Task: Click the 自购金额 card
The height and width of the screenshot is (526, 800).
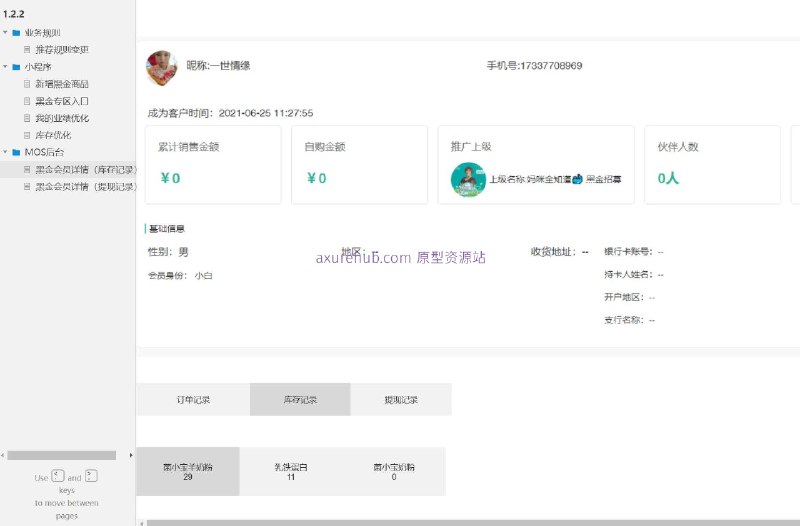Action: coord(359,165)
